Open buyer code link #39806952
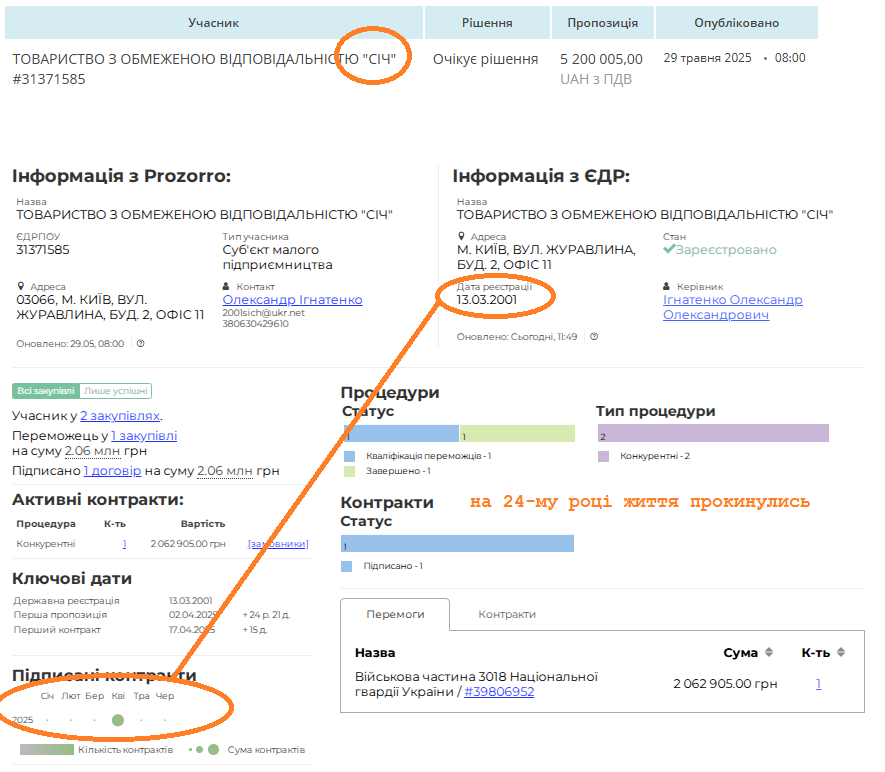Image resolution: width=885 pixels, height=772 pixels. (499, 692)
